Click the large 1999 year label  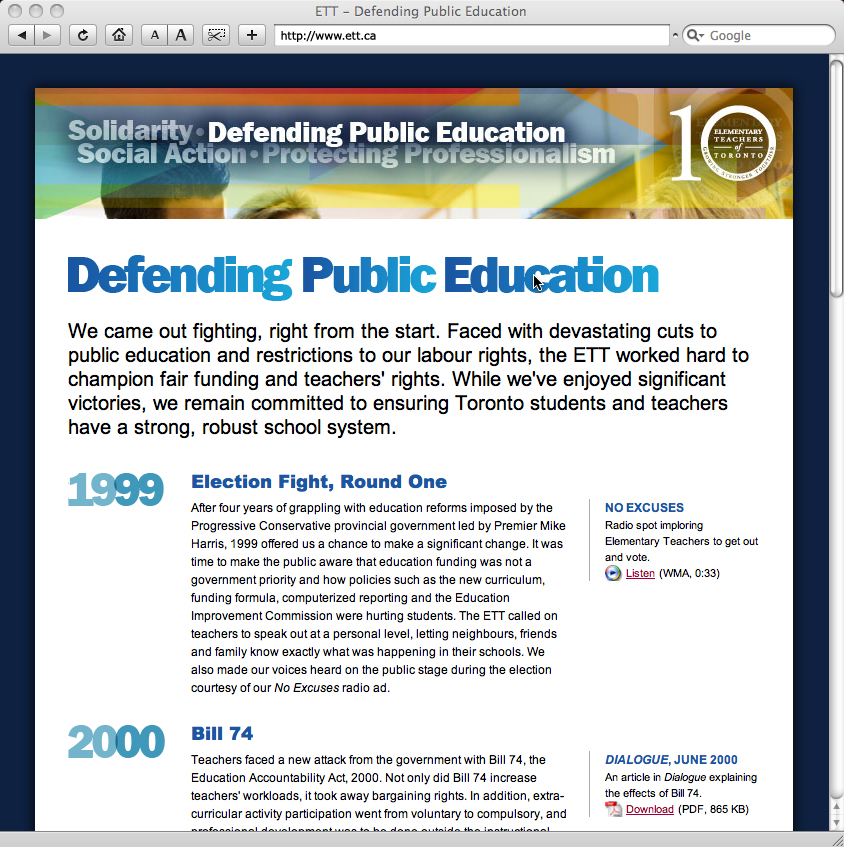(116, 489)
